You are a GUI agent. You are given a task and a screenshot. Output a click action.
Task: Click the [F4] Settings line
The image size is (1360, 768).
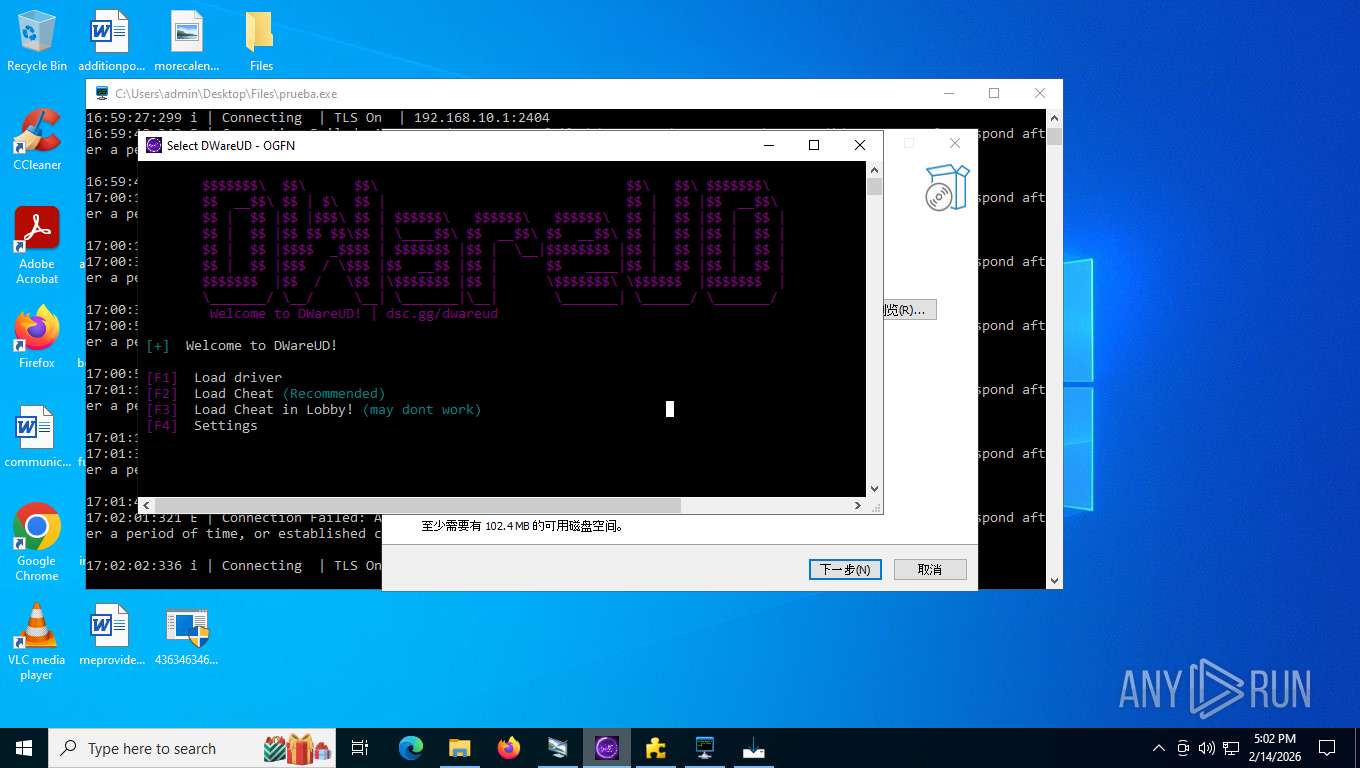pyautogui.click(x=201, y=425)
